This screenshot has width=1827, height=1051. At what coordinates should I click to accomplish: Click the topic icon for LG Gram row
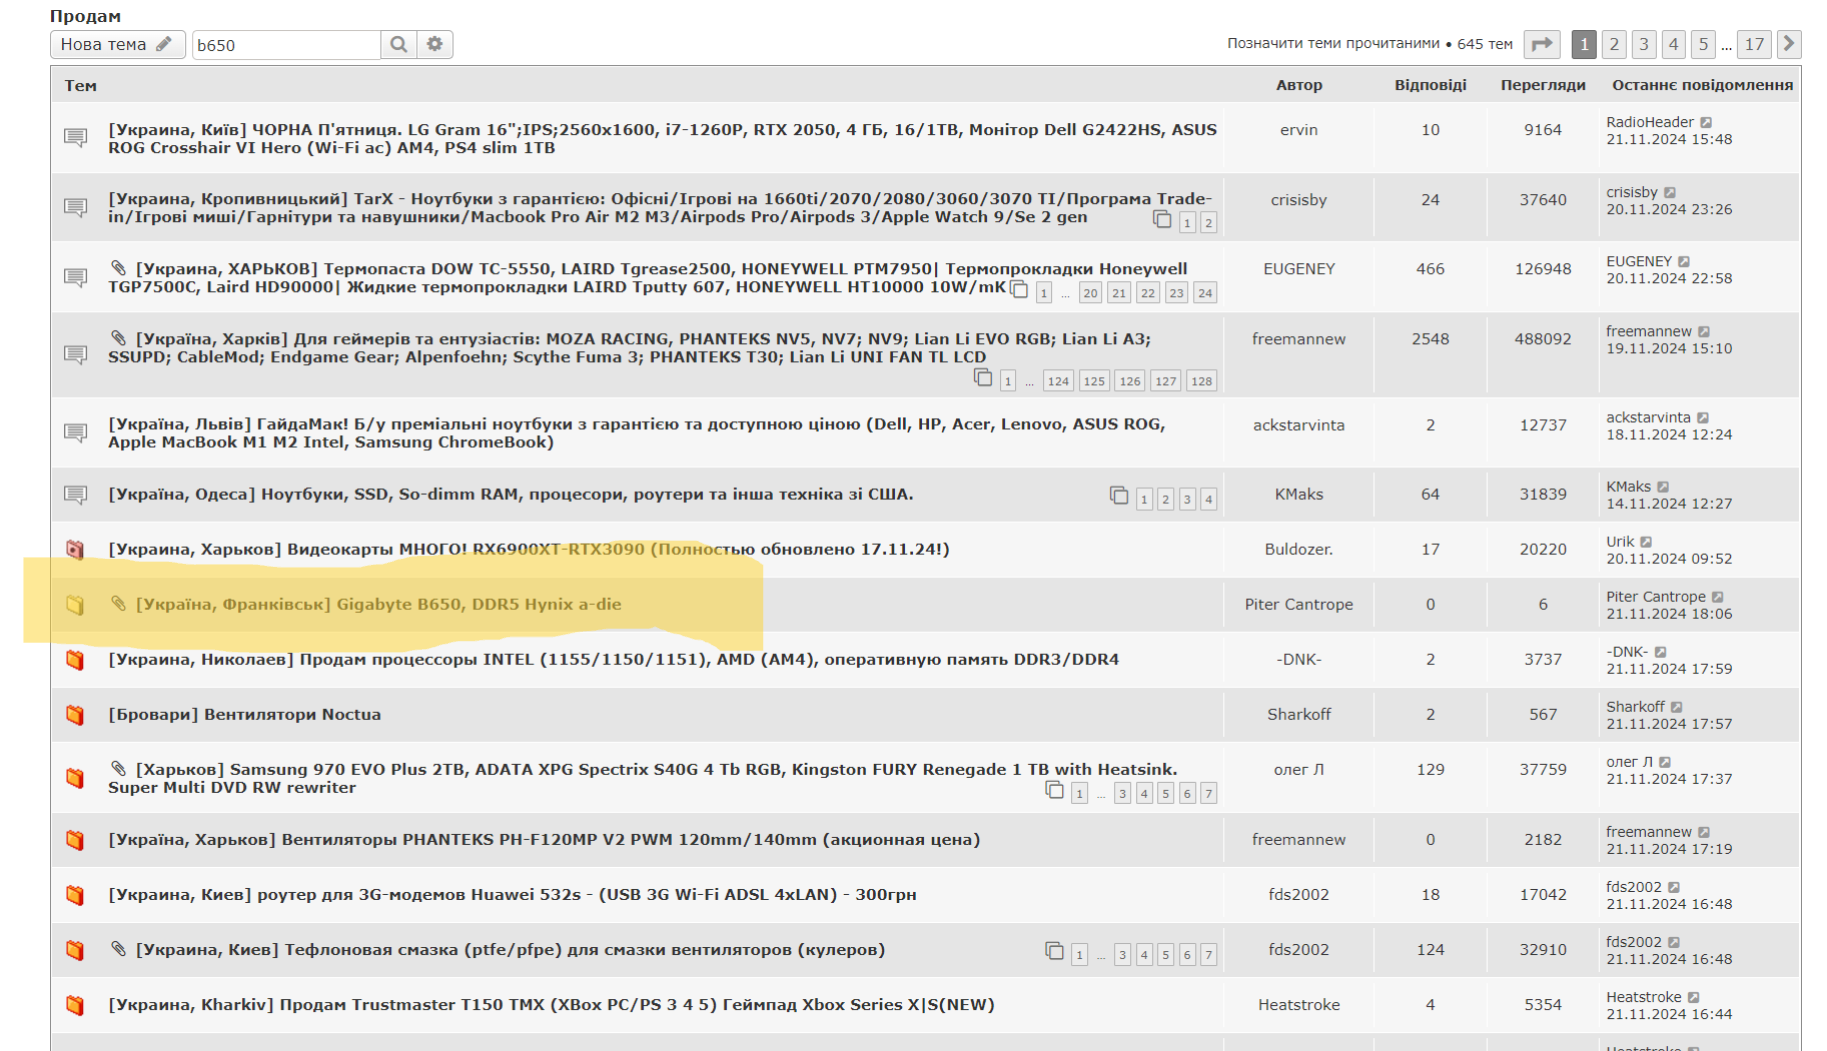pyautogui.click(x=75, y=136)
